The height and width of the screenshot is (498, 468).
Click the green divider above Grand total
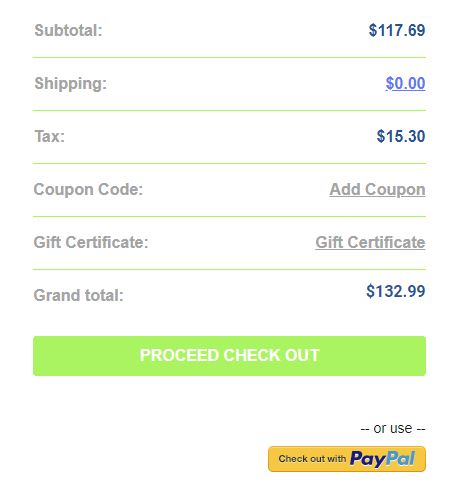tap(229, 269)
